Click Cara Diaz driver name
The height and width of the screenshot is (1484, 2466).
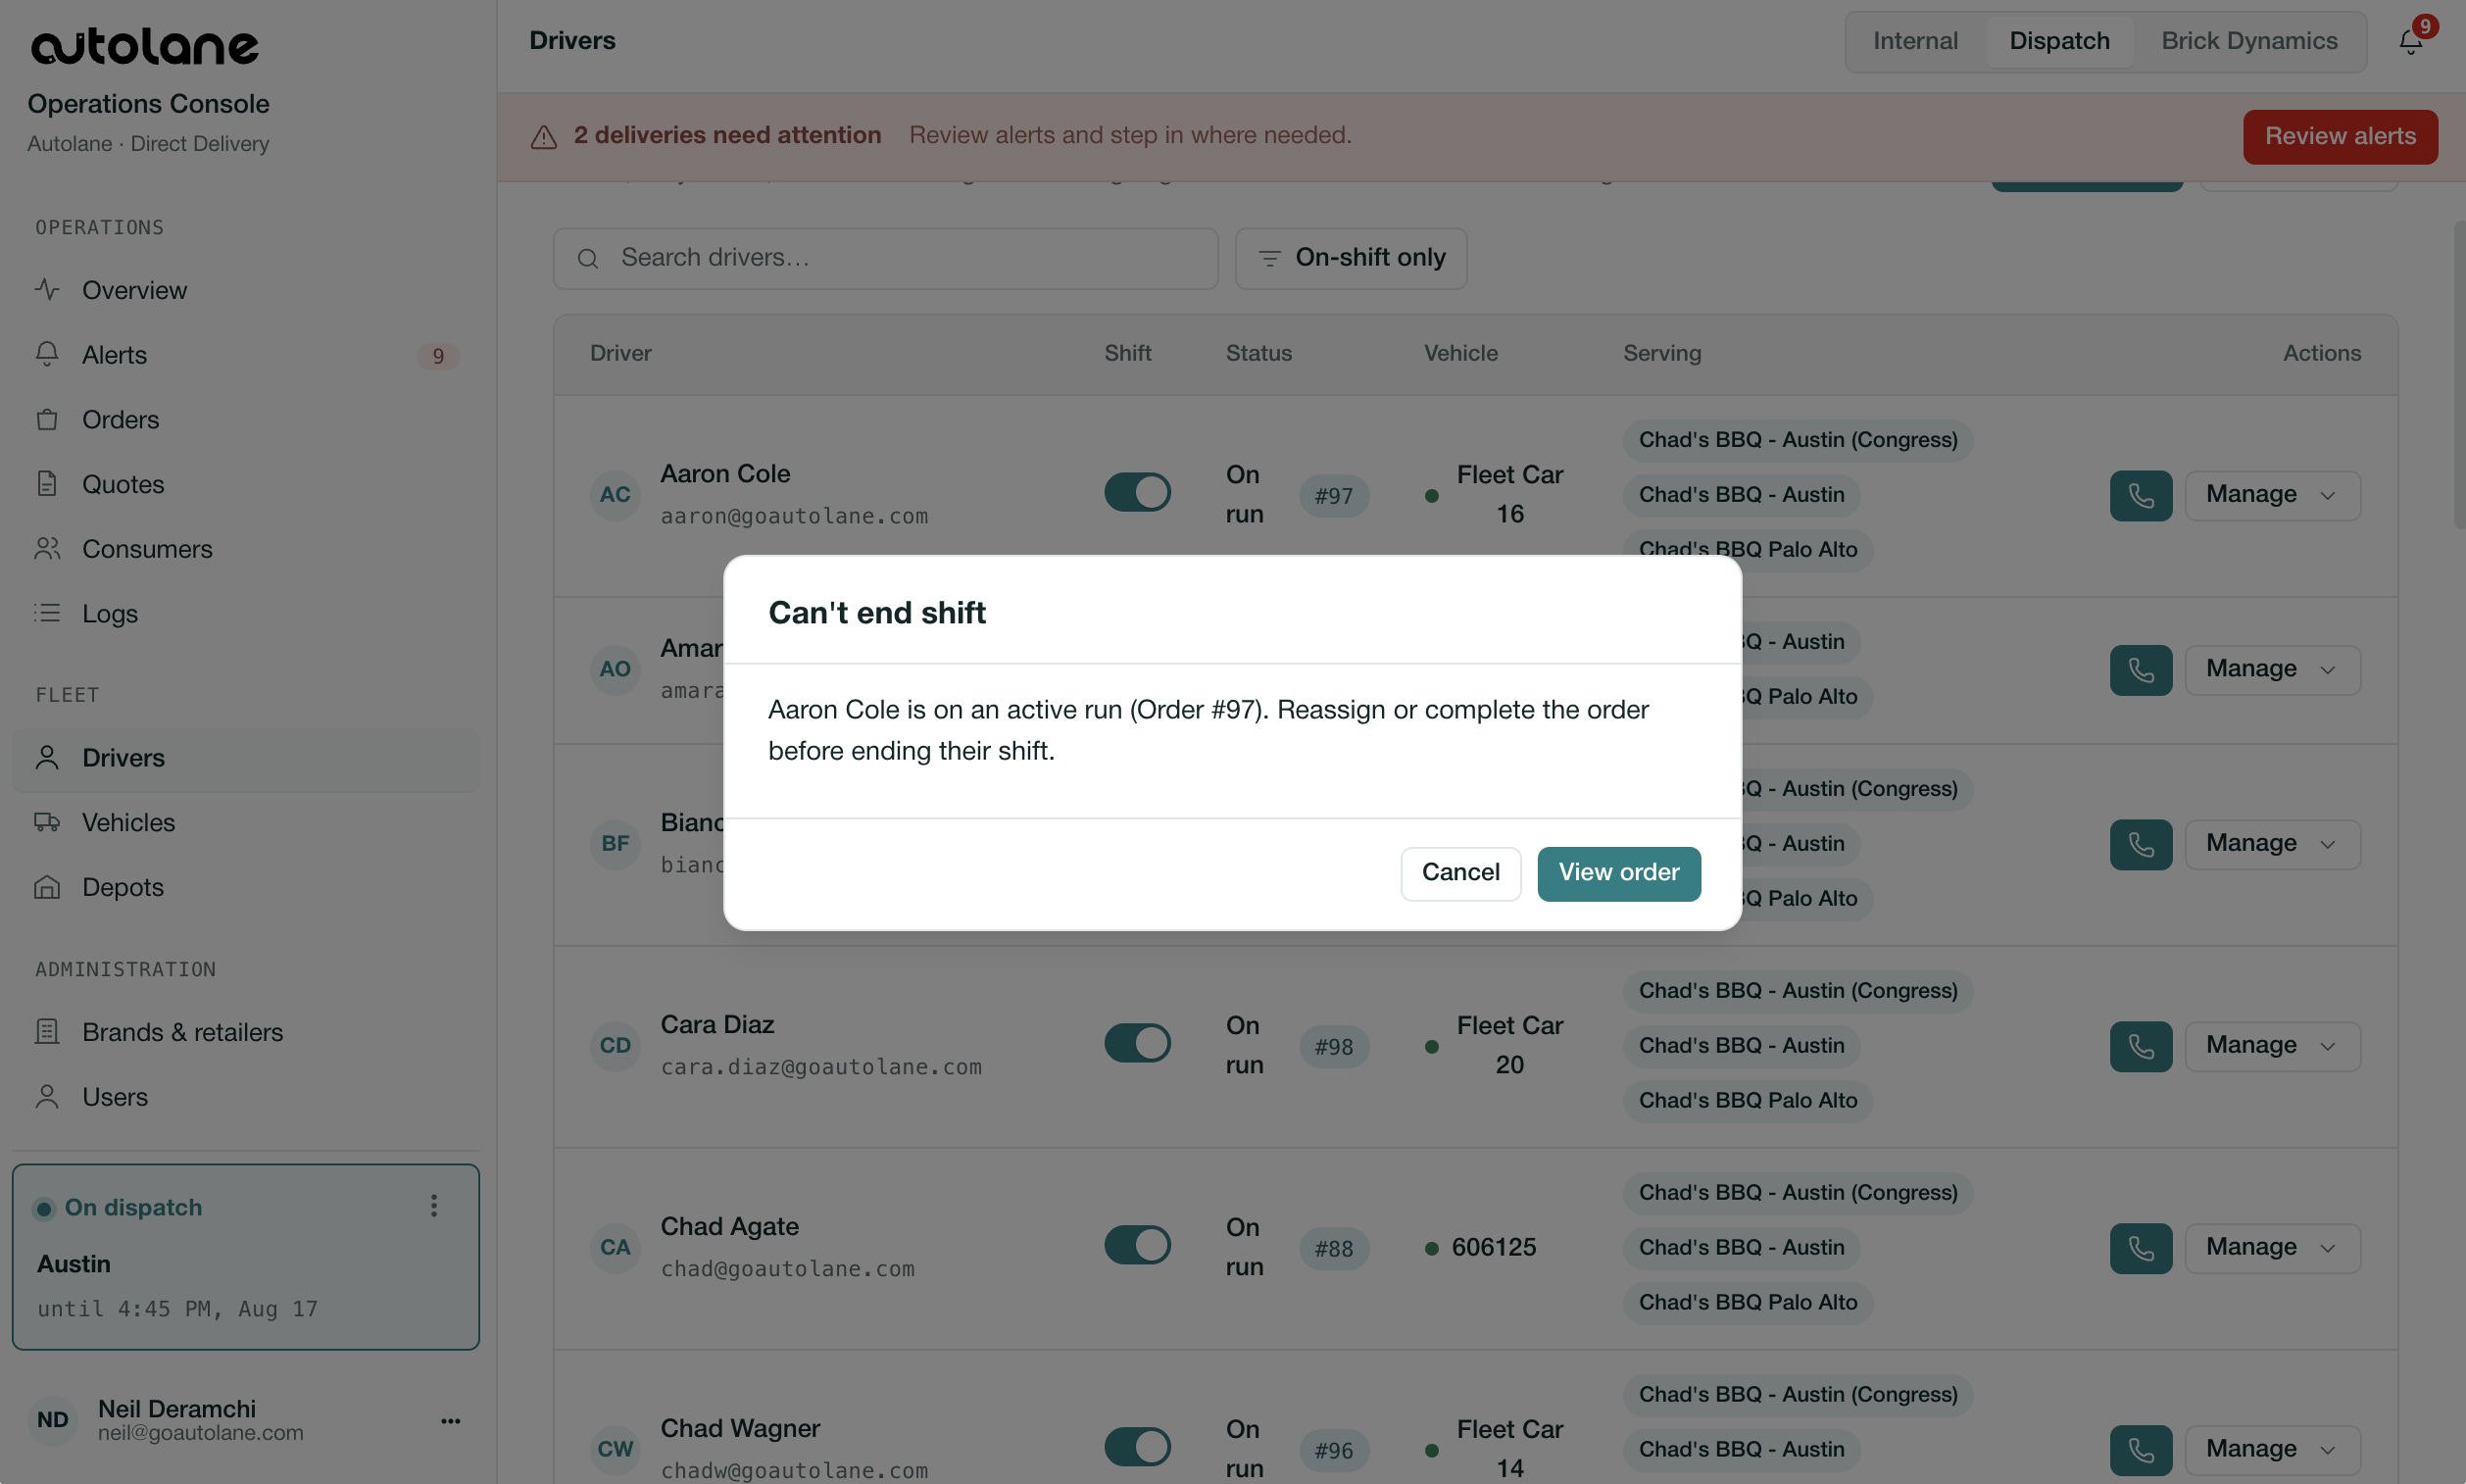[x=717, y=1025]
